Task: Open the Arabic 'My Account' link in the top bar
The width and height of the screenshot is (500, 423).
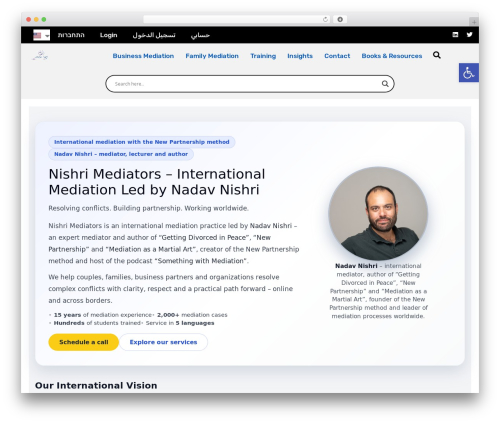Action: pos(200,35)
